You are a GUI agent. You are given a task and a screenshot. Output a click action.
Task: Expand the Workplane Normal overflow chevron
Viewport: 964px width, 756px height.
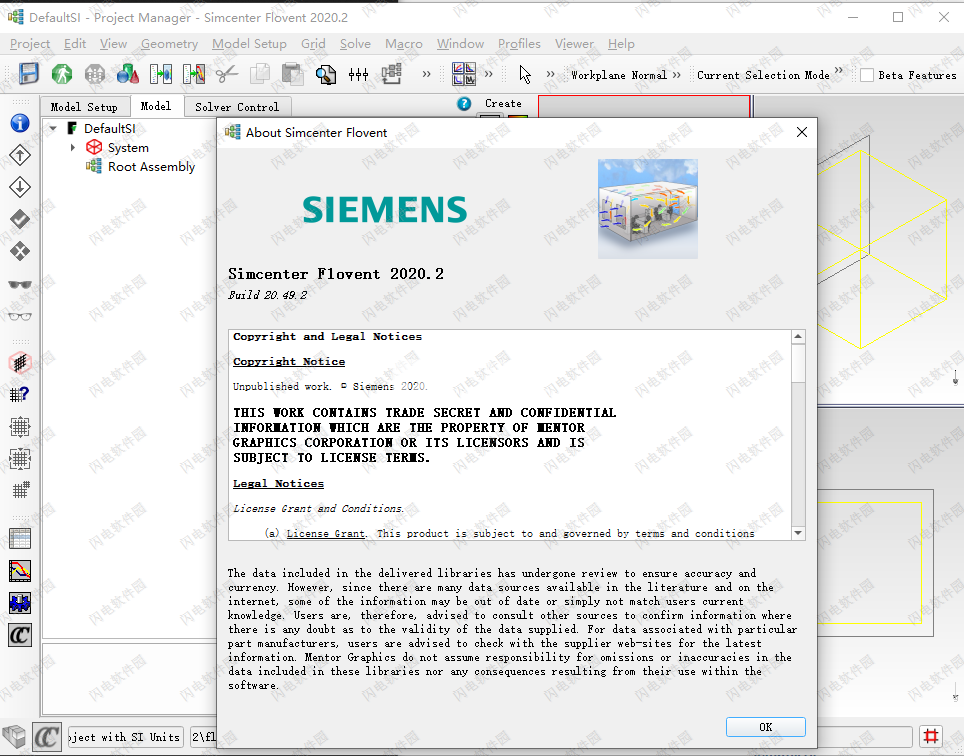(x=676, y=74)
